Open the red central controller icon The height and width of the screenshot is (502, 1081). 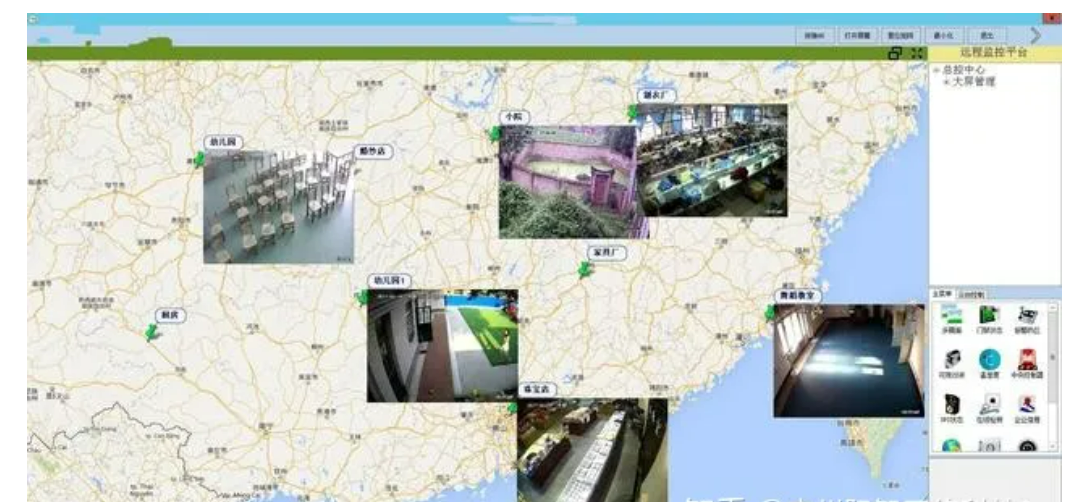pos(1027,360)
